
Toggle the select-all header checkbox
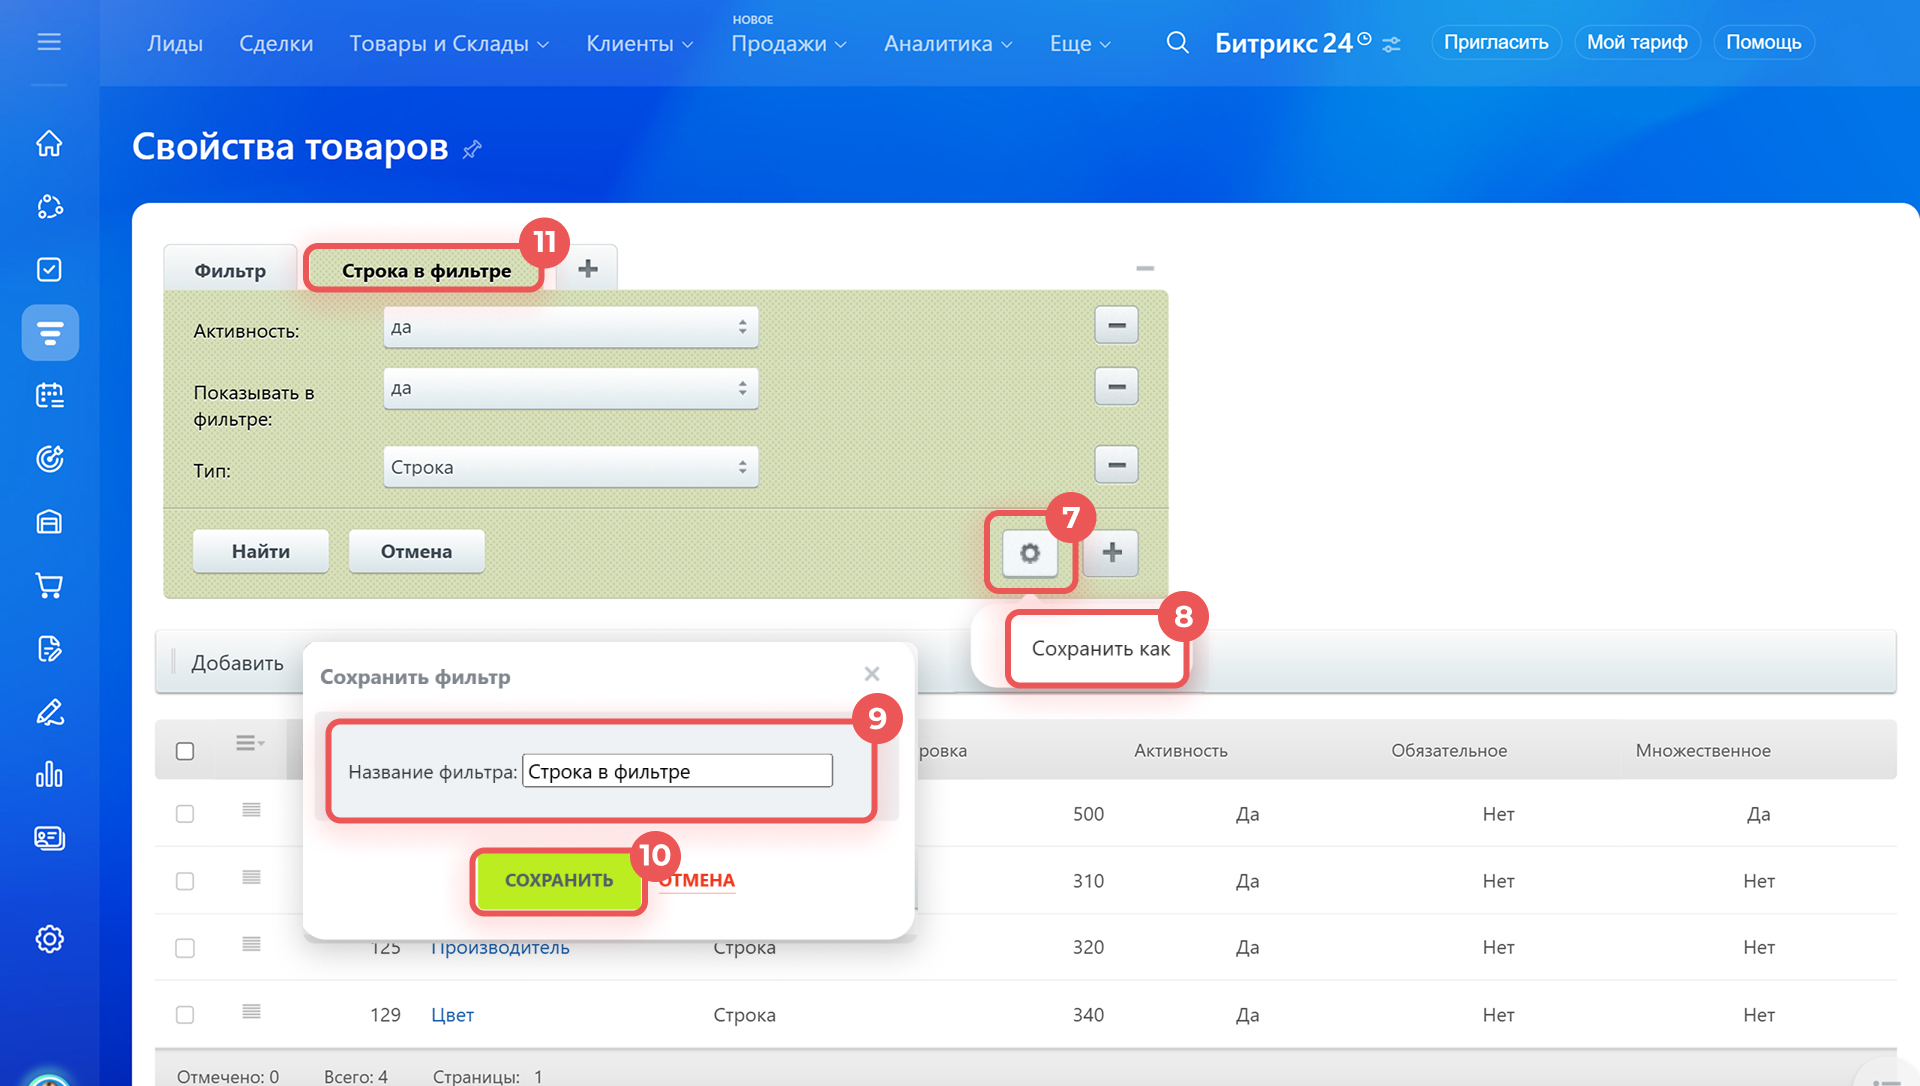[x=185, y=751]
